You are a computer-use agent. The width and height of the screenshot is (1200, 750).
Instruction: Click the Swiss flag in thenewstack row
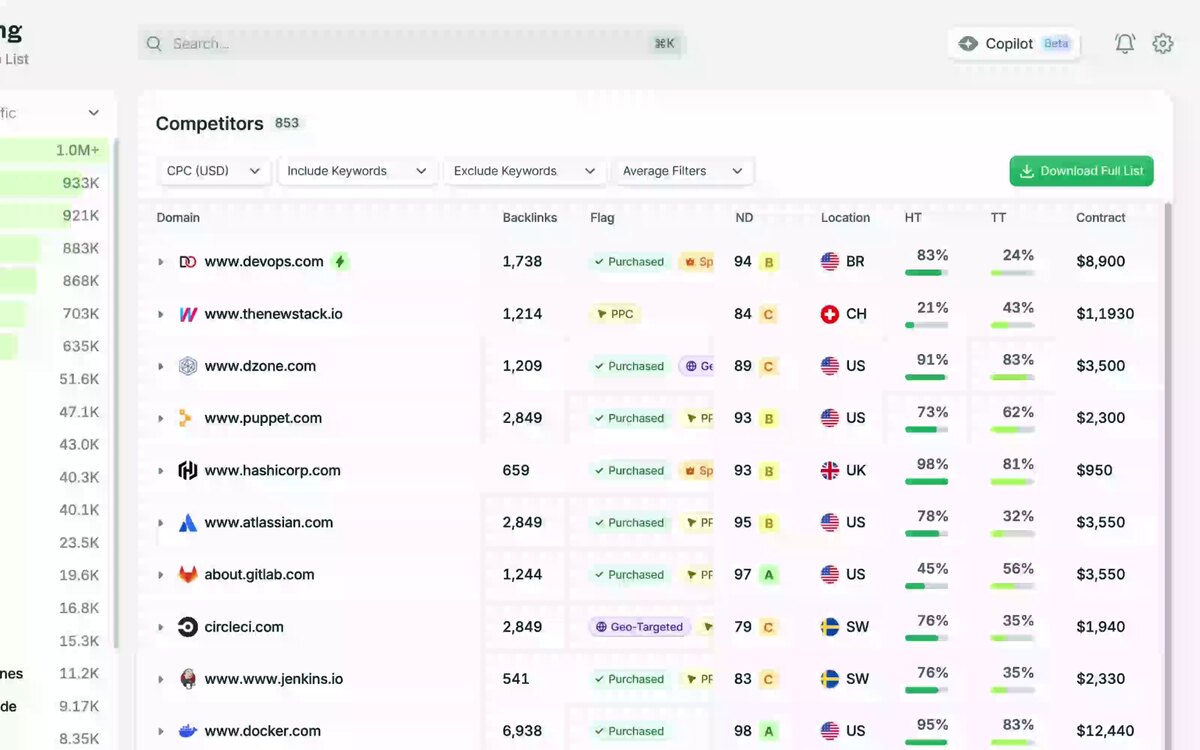coord(830,314)
